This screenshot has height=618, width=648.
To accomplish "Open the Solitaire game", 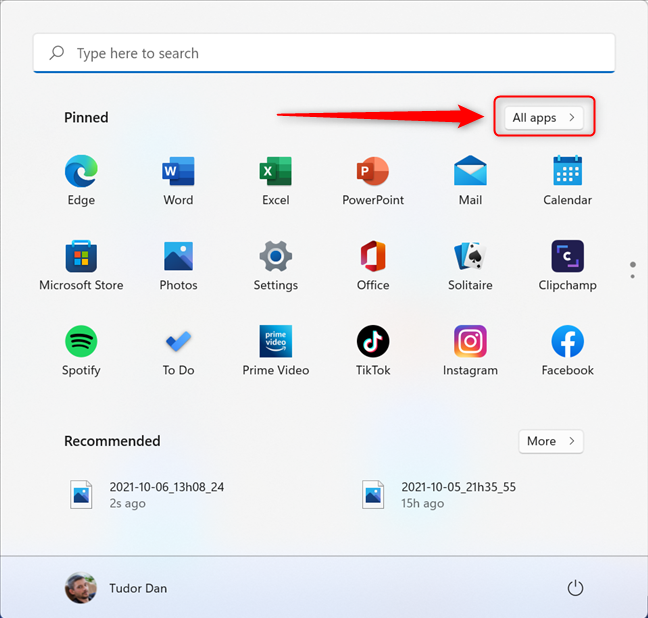I will pos(470,266).
